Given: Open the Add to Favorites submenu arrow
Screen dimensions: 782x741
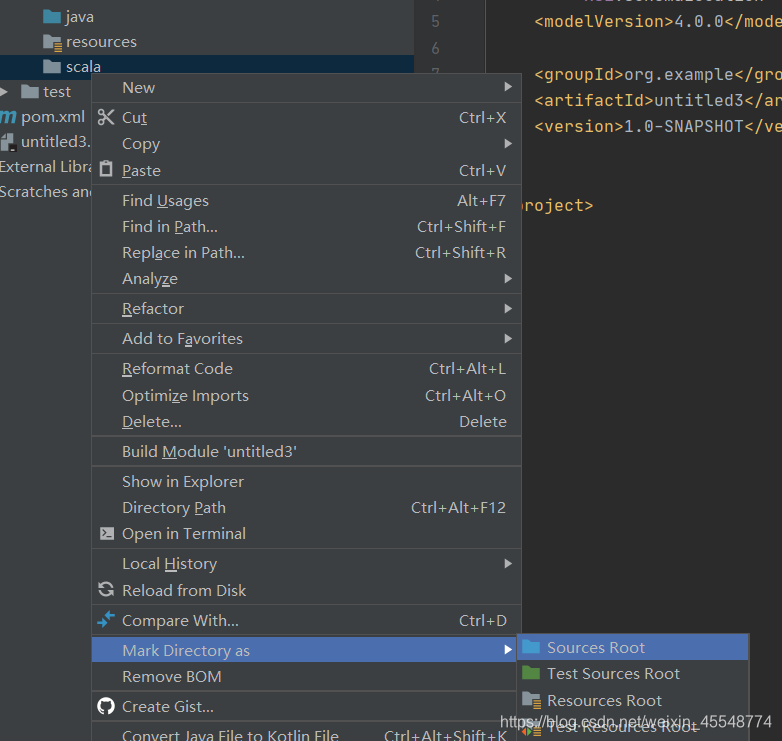Looking at the screenshot, I should pyautogui.click(x=508, y=338).
